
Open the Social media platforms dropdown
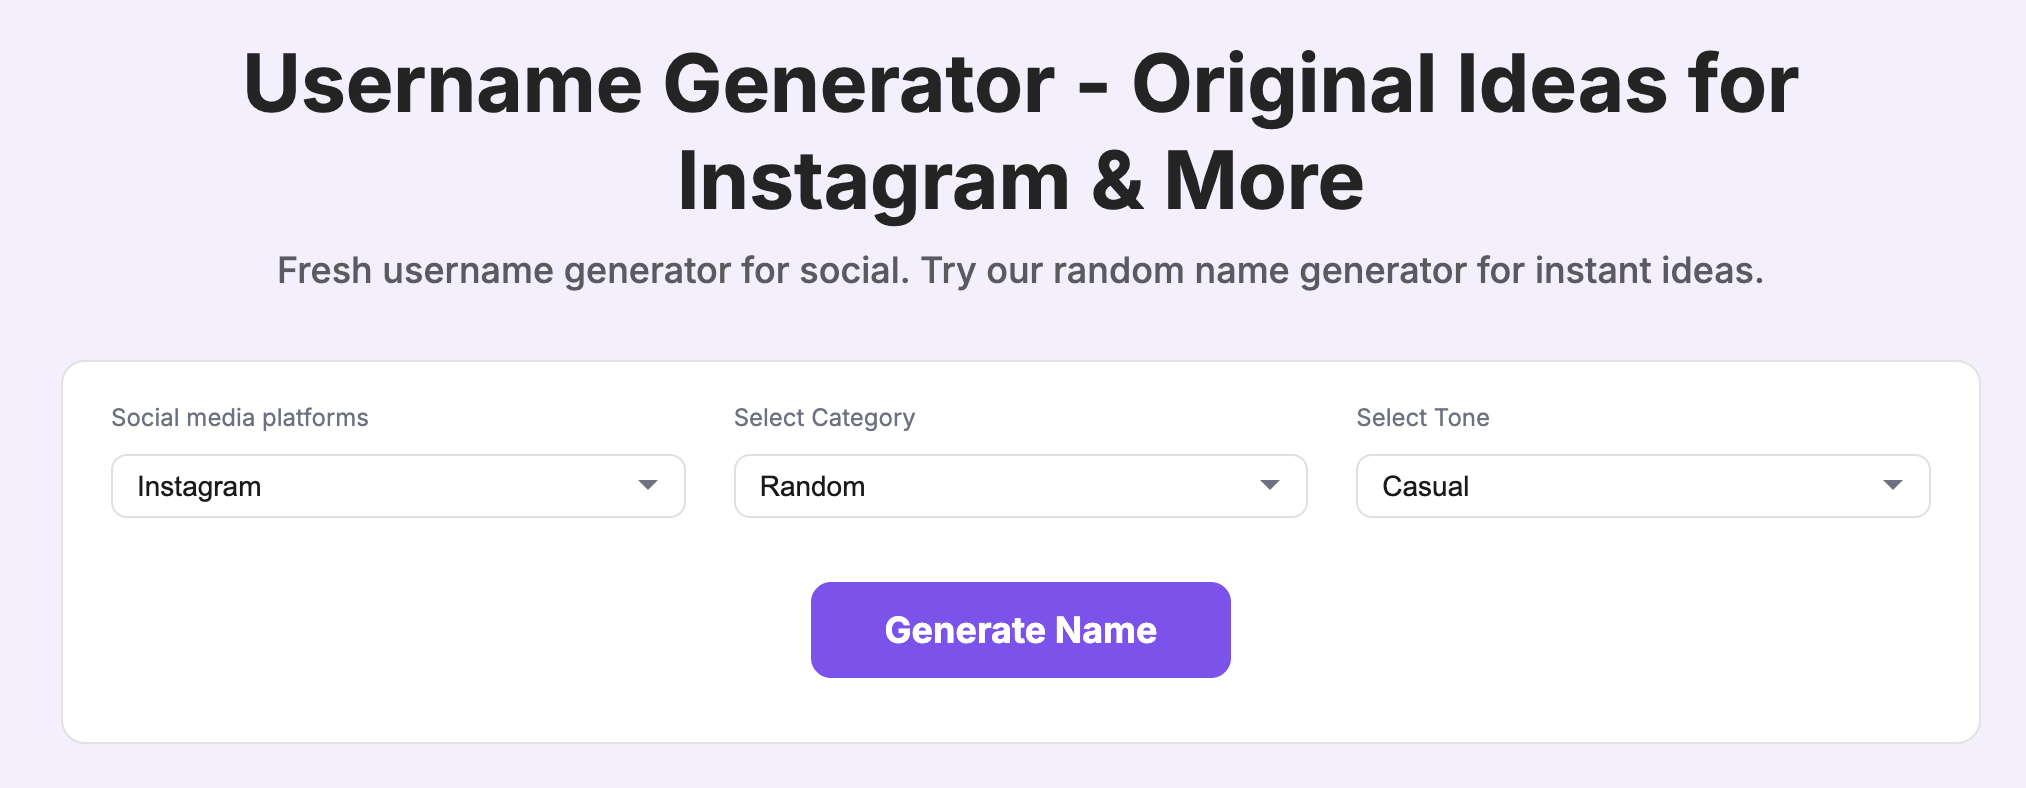click(398, 486)
